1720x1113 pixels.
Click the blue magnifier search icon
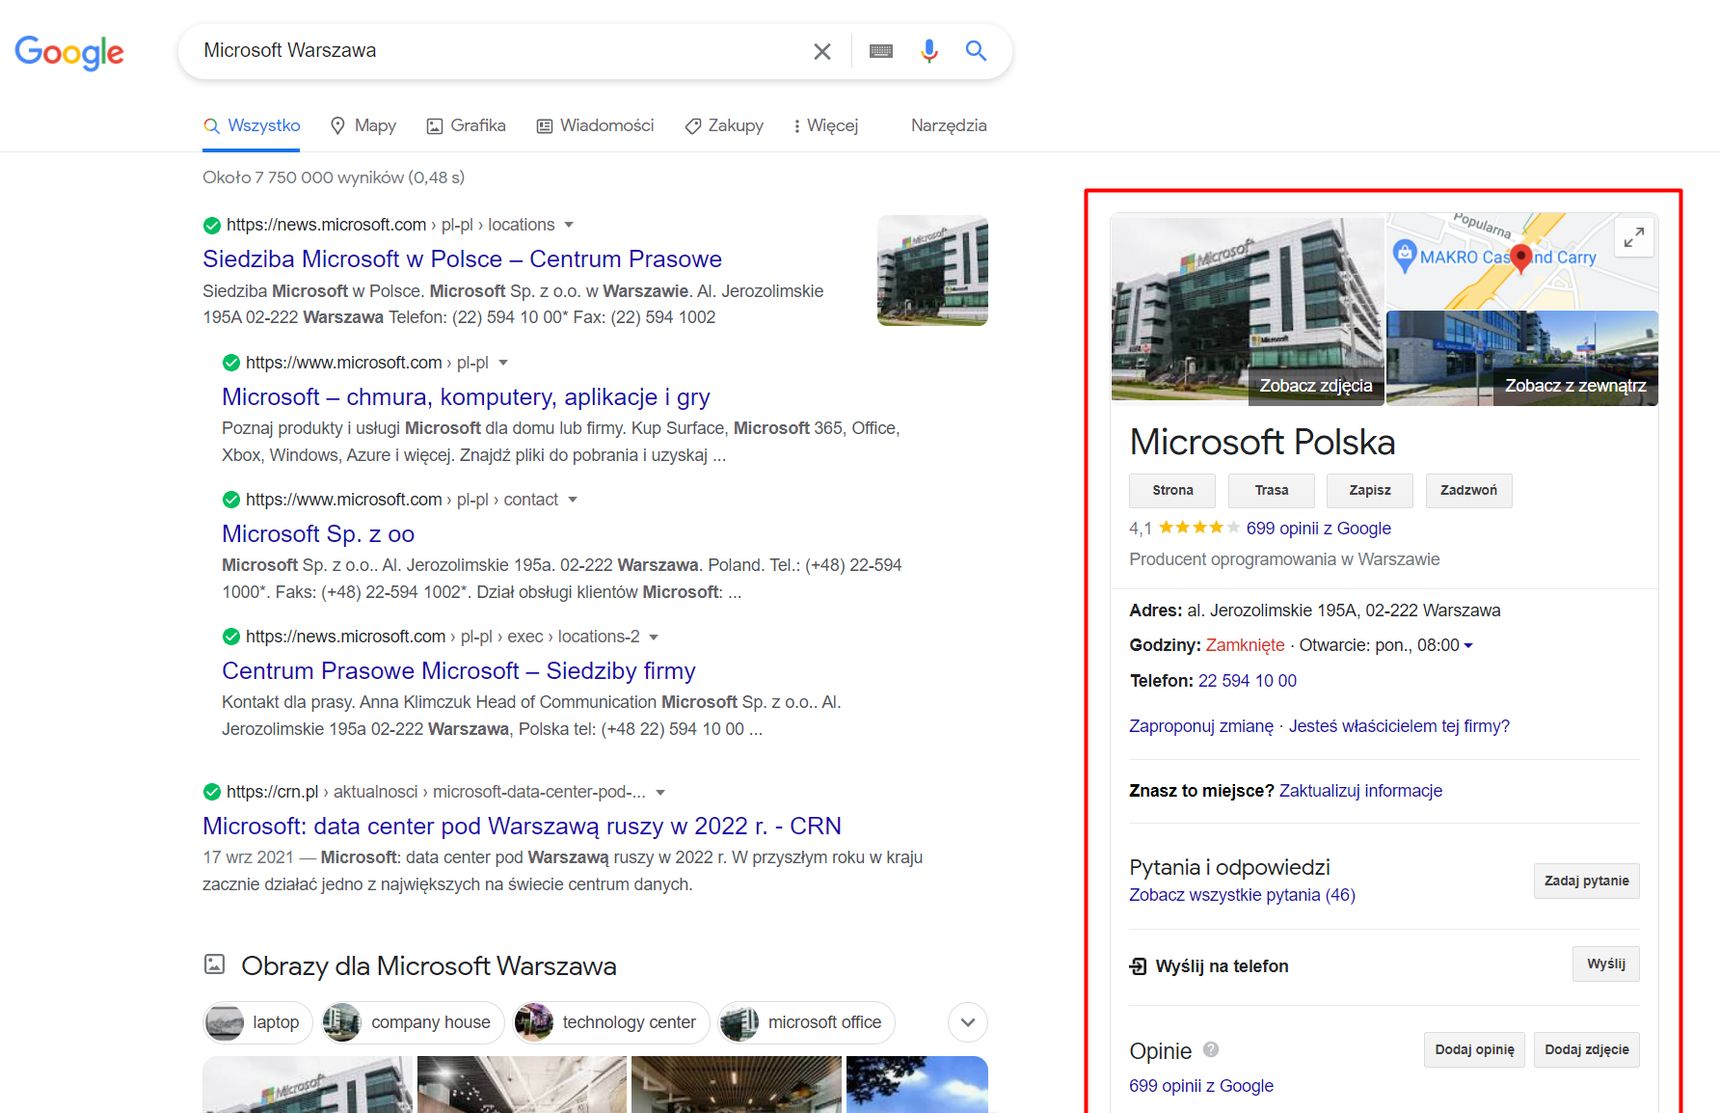976,51
